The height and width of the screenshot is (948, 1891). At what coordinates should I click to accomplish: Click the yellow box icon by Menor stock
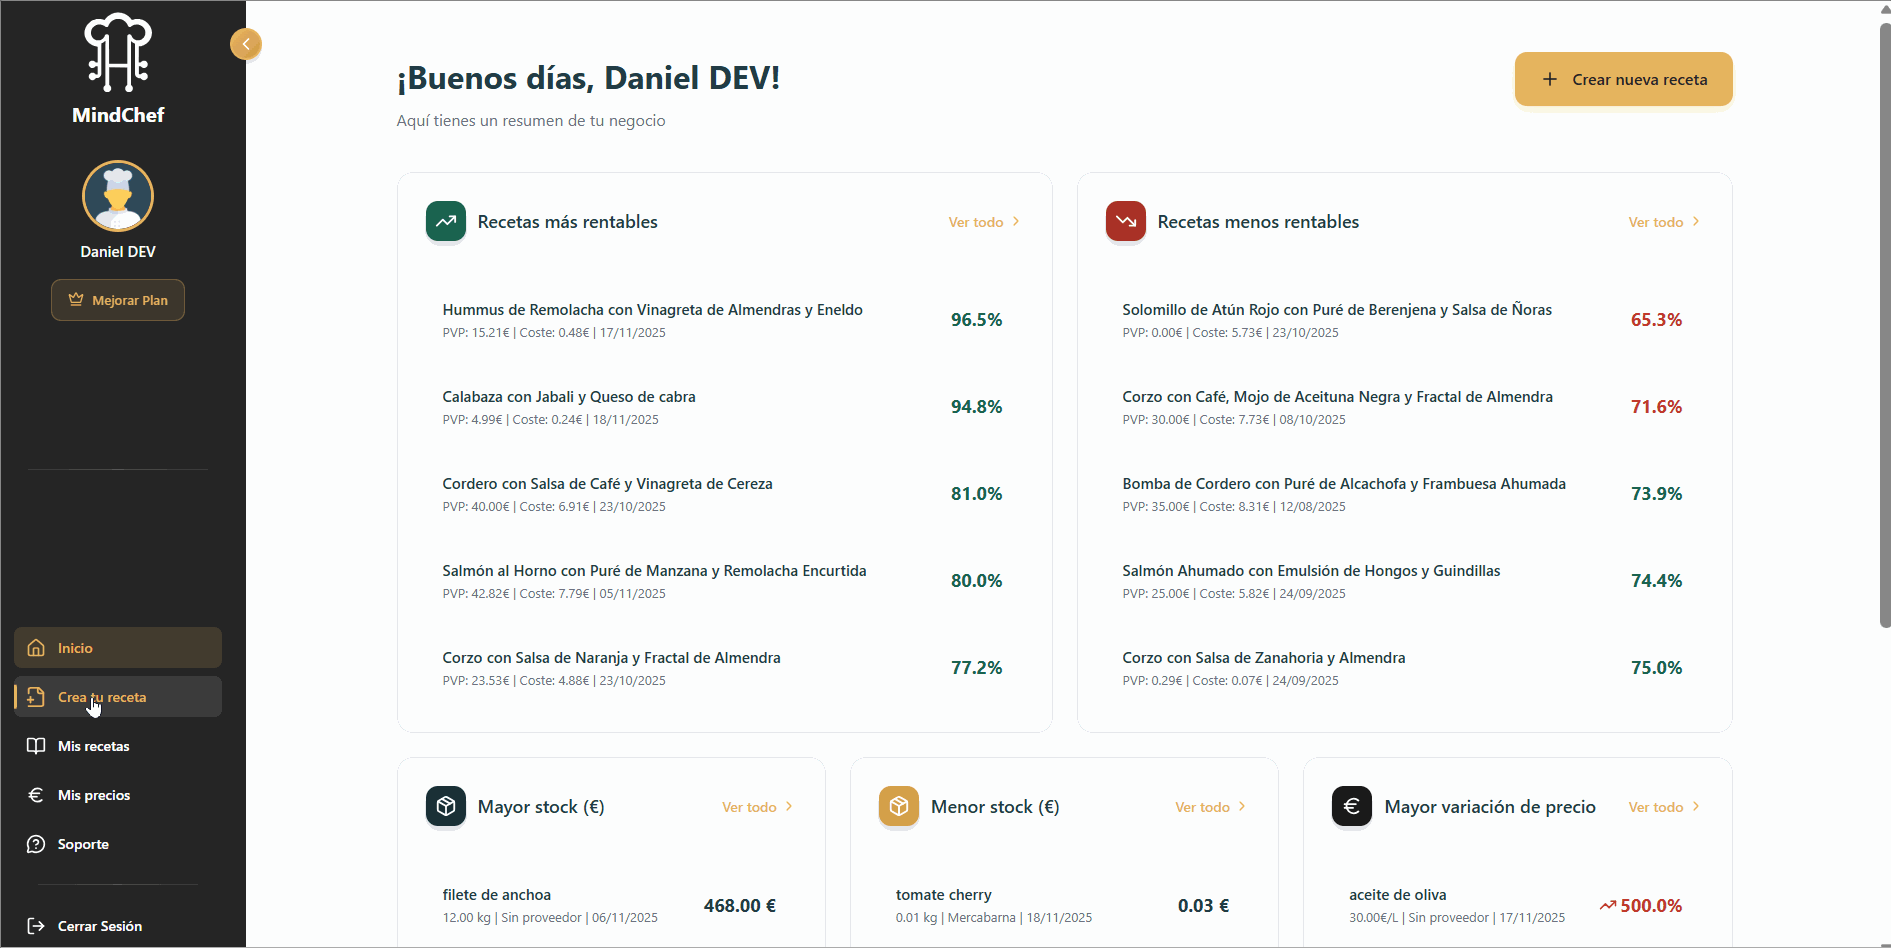[x=898, y=806]
